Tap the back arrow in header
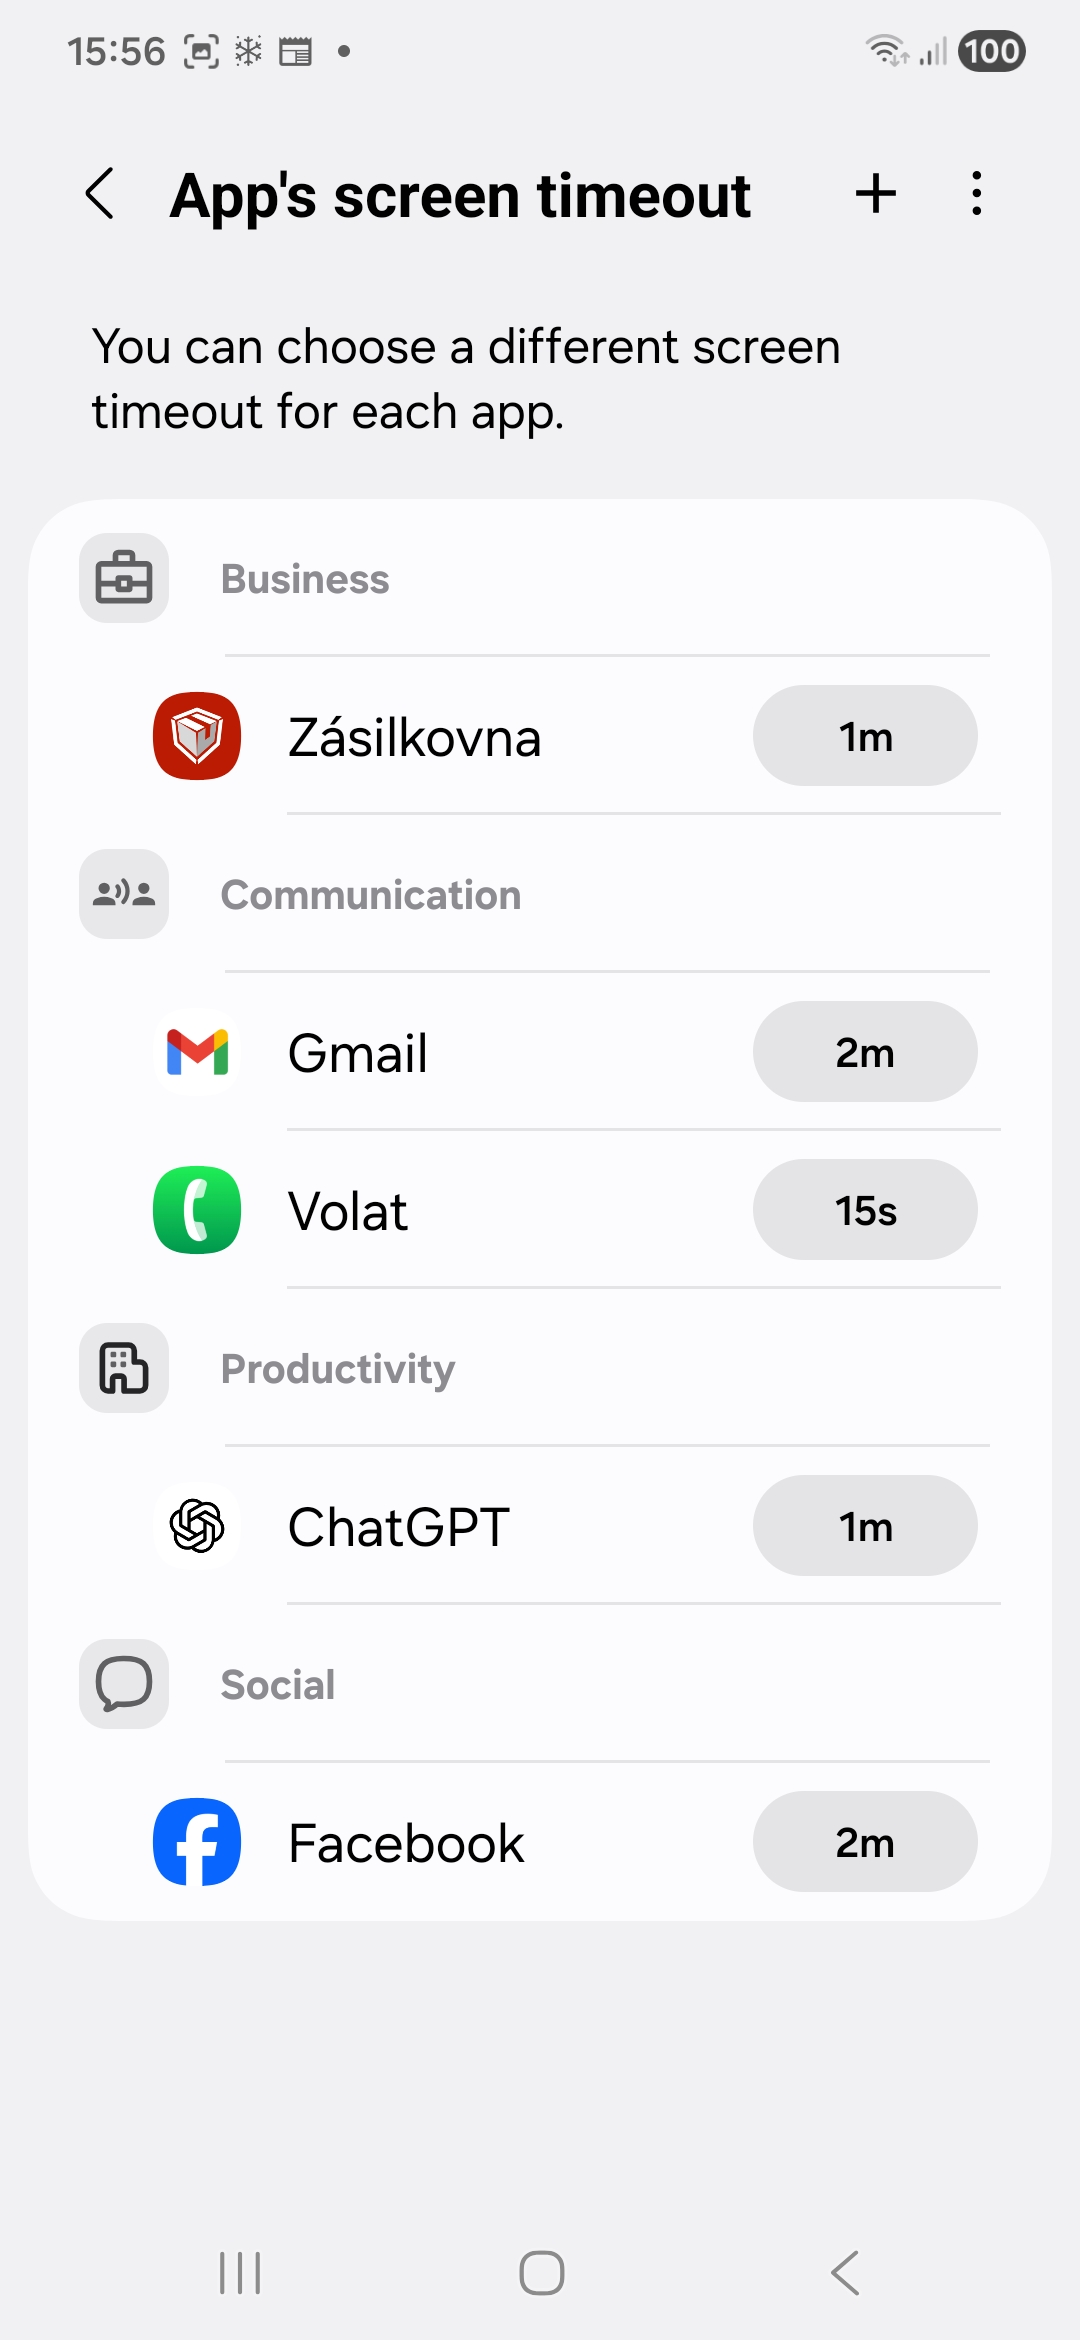The image size is (1080, 2340). pos(100,193)
